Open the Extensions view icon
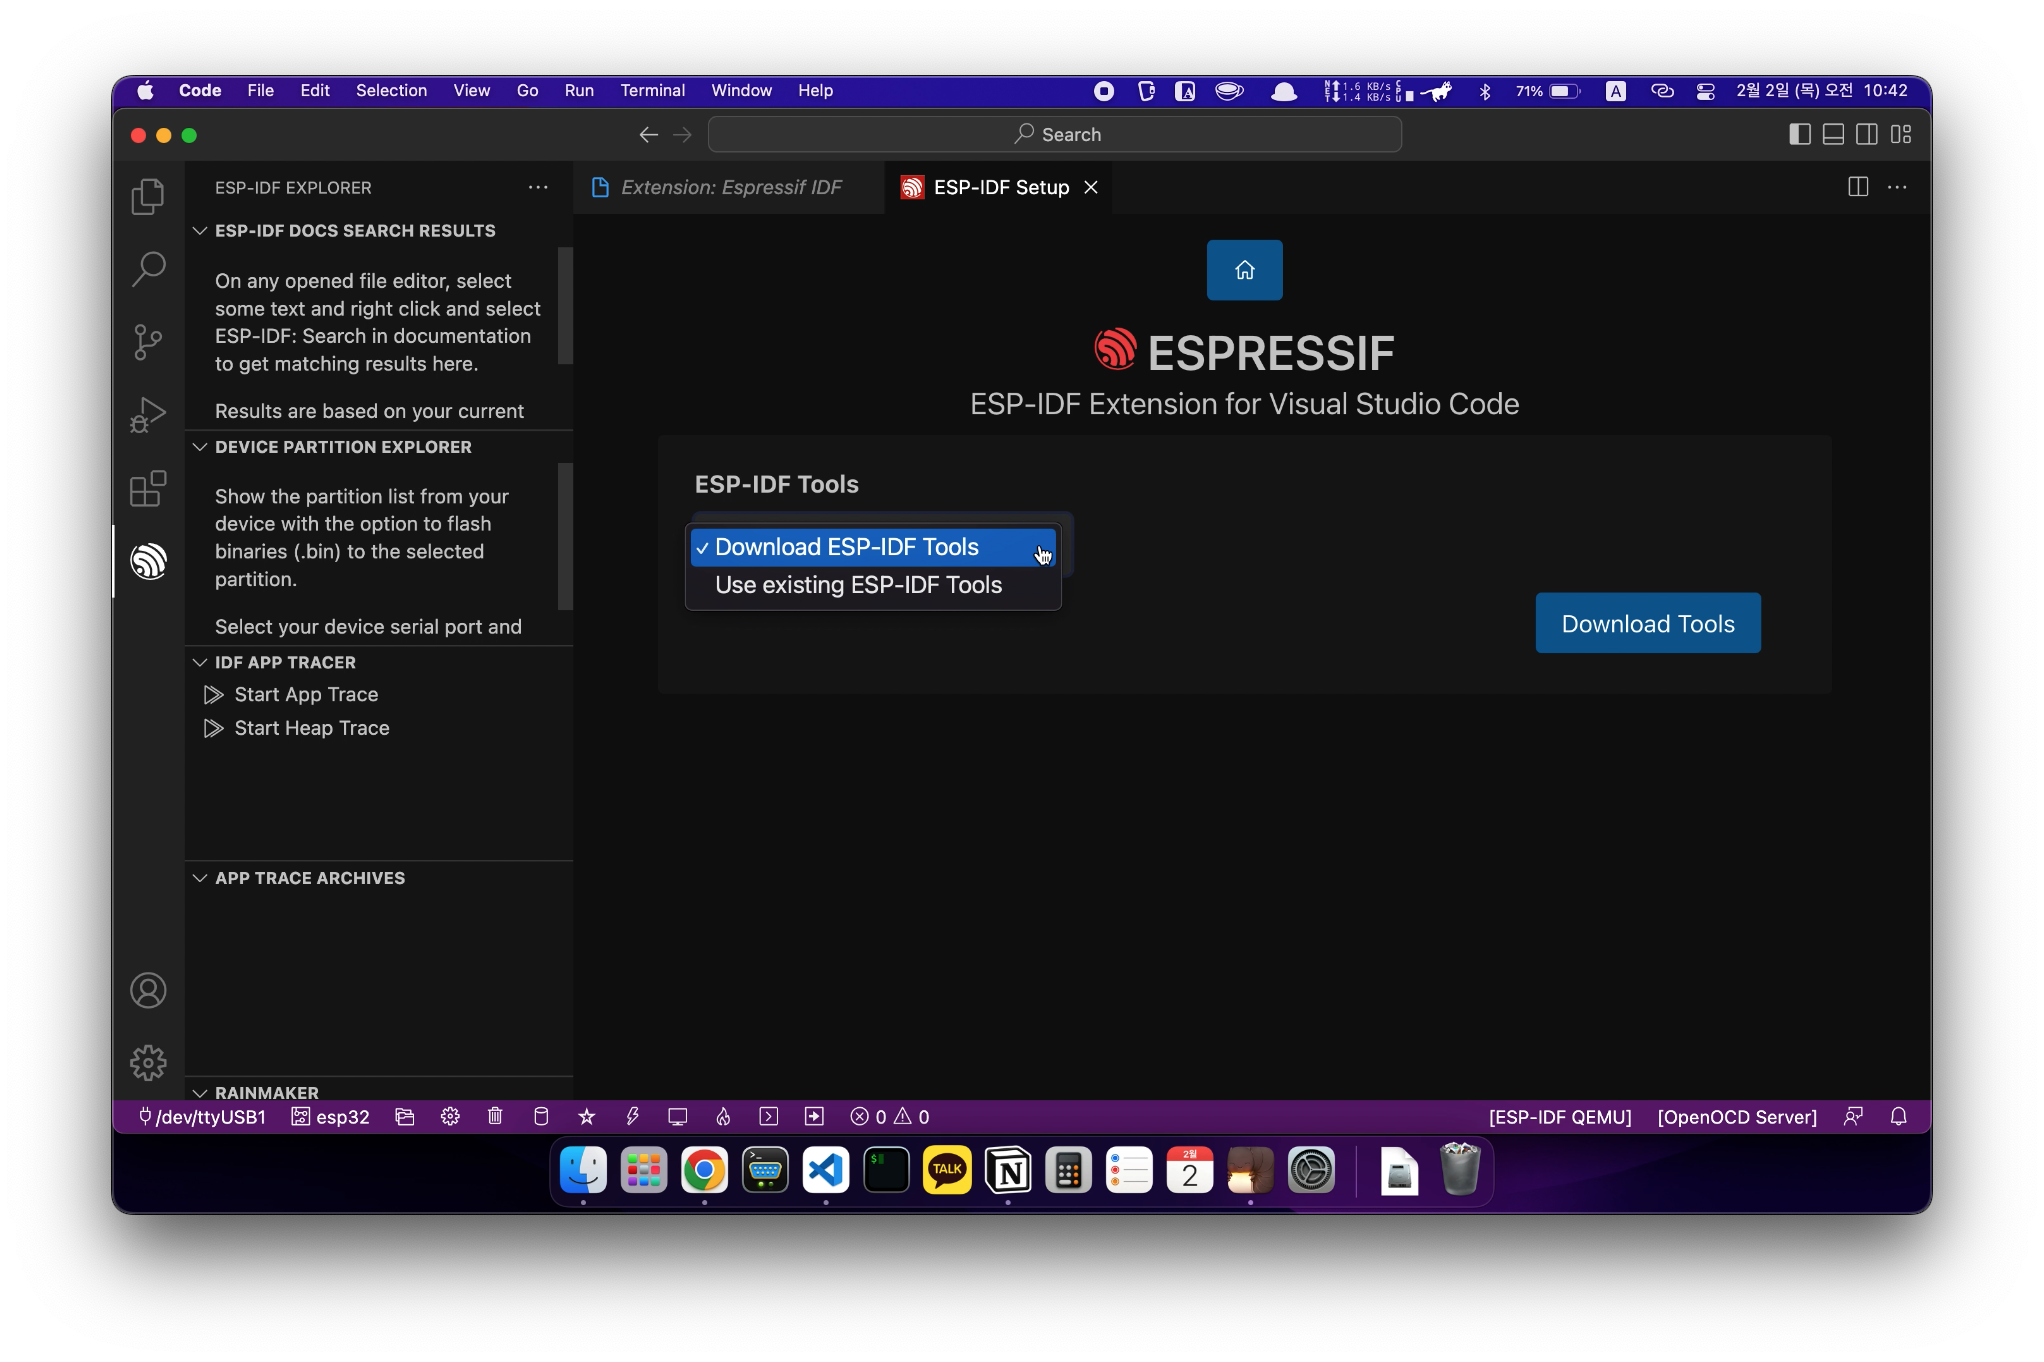 (148, 489)
